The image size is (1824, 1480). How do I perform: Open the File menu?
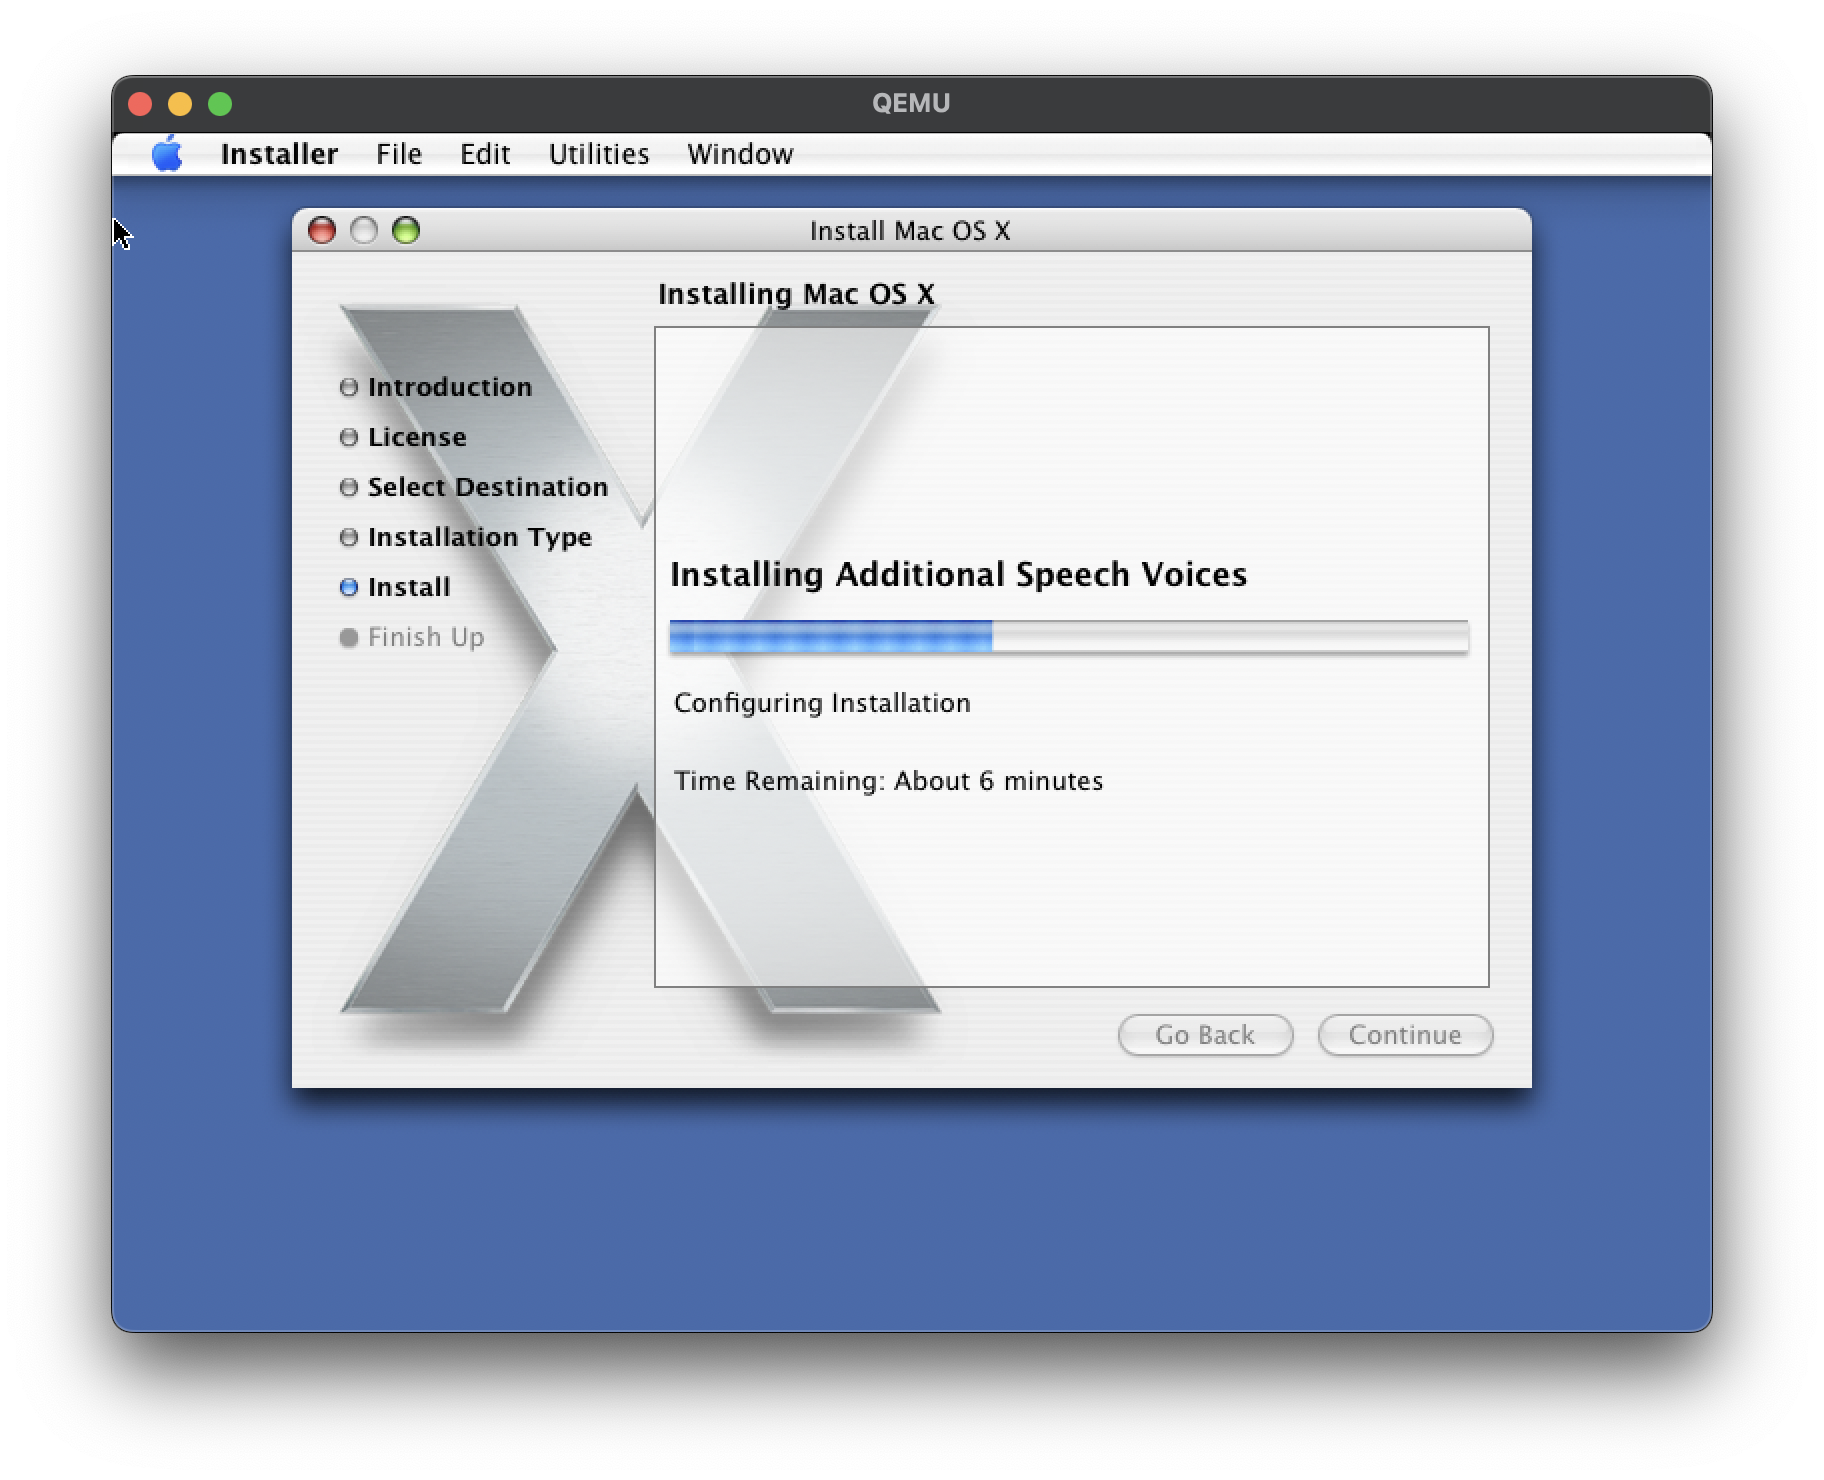point(399,154)
